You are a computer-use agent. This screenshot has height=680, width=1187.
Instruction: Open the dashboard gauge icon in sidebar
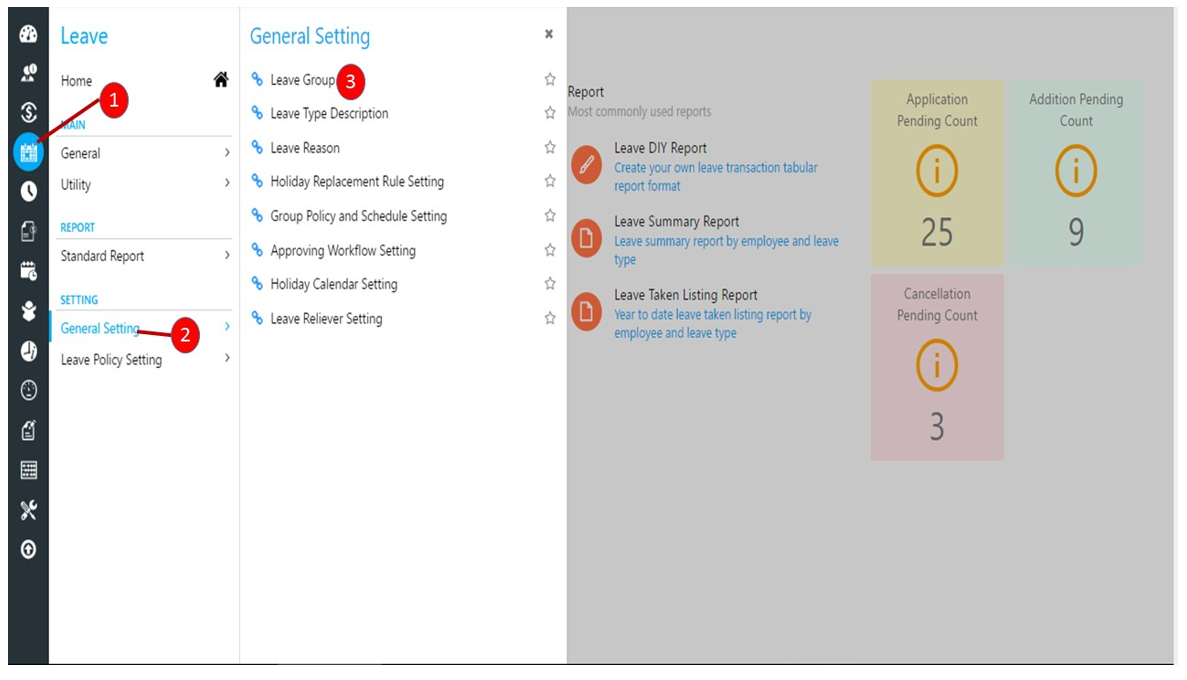click(28, 33)
